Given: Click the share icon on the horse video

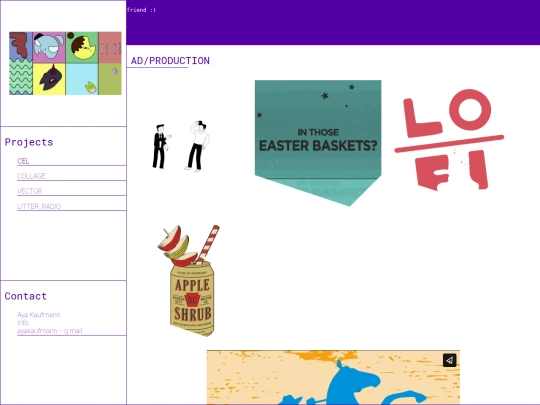Looking at the screenshot, I should click(x=449, y=360).
